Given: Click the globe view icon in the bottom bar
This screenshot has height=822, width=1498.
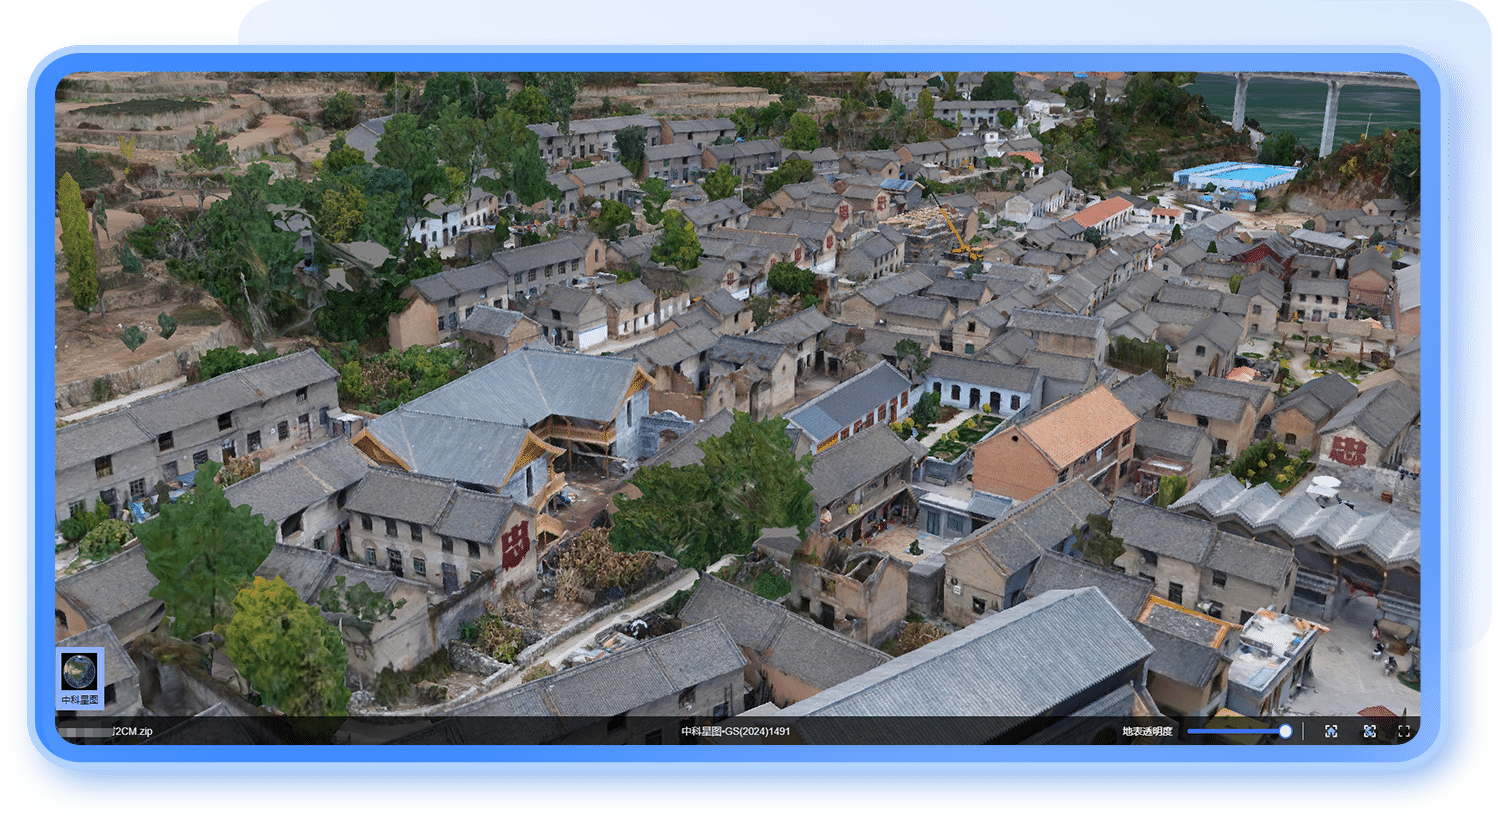Looking at the screenshot, I should pyautogui.click(x=1369, y=731).
